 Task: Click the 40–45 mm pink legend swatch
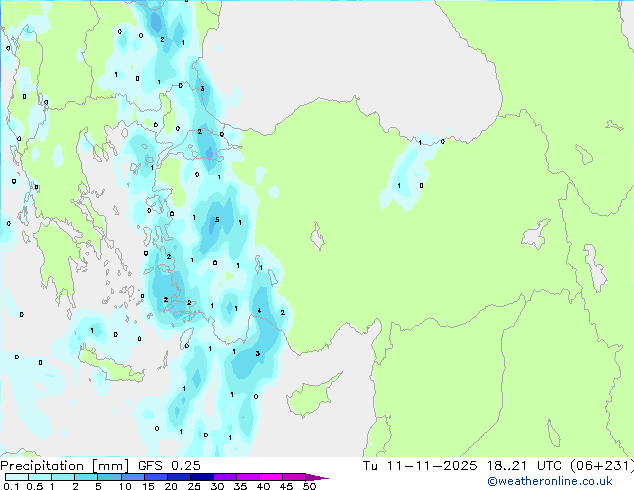tap(271, 477)
